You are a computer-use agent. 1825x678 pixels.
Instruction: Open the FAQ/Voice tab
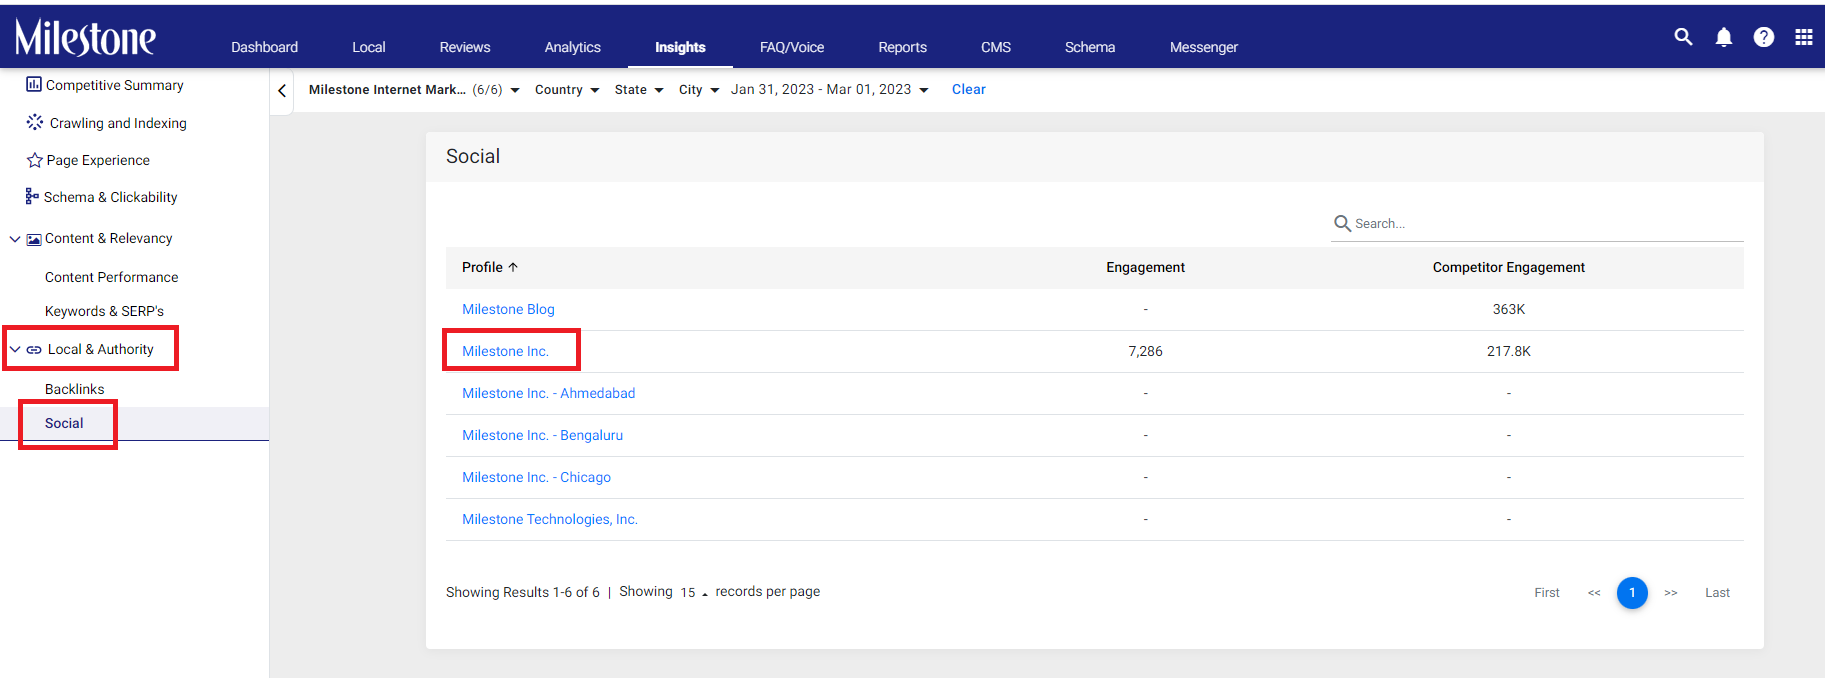click(x=792, y=47)
